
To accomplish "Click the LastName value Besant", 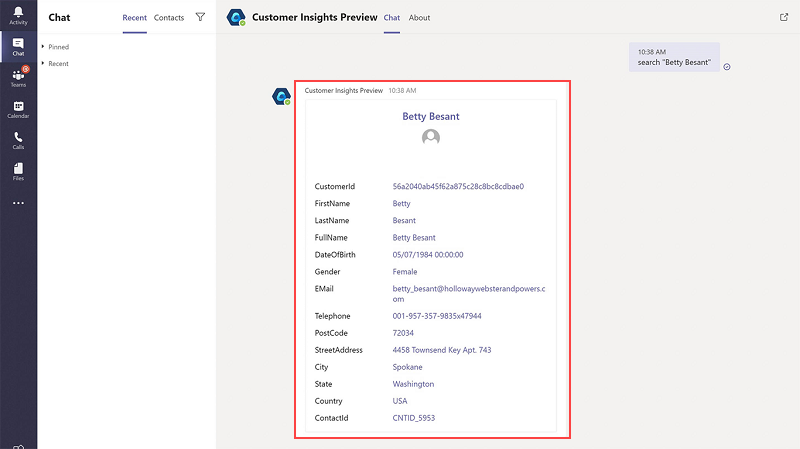I will coord(404,220).
